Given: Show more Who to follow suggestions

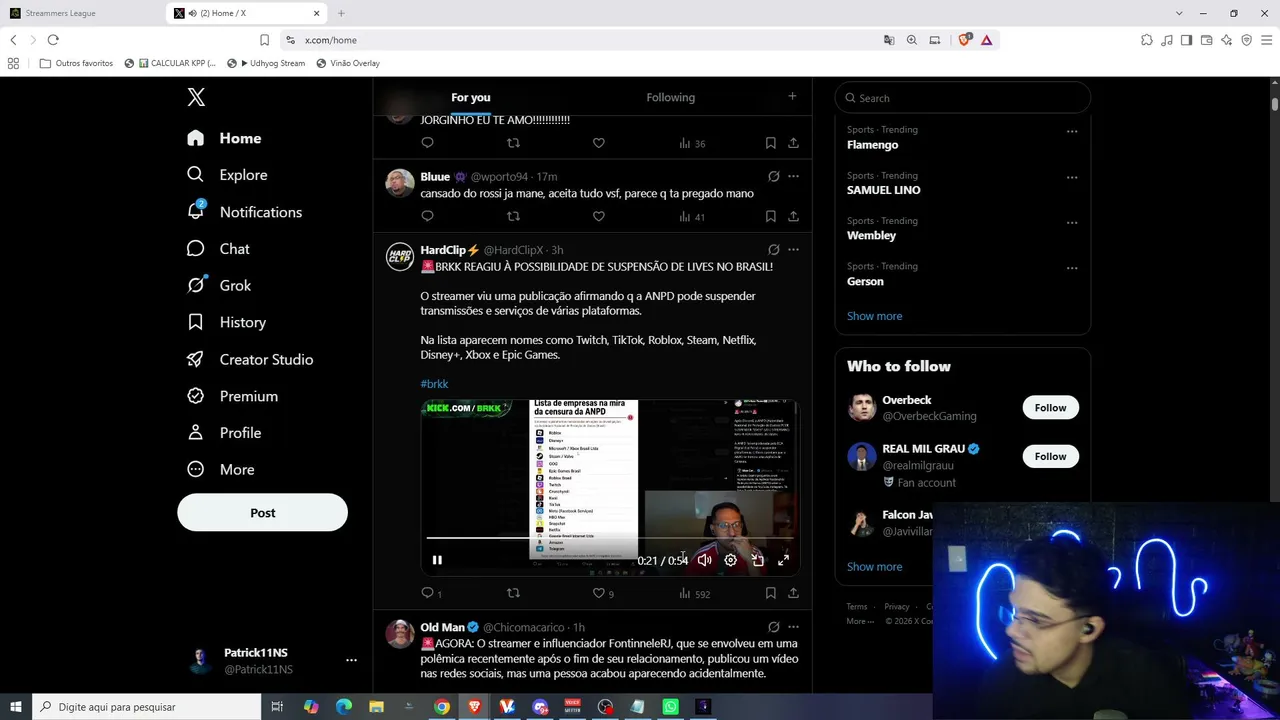Looking at the screenshot, I should (874, 567).
